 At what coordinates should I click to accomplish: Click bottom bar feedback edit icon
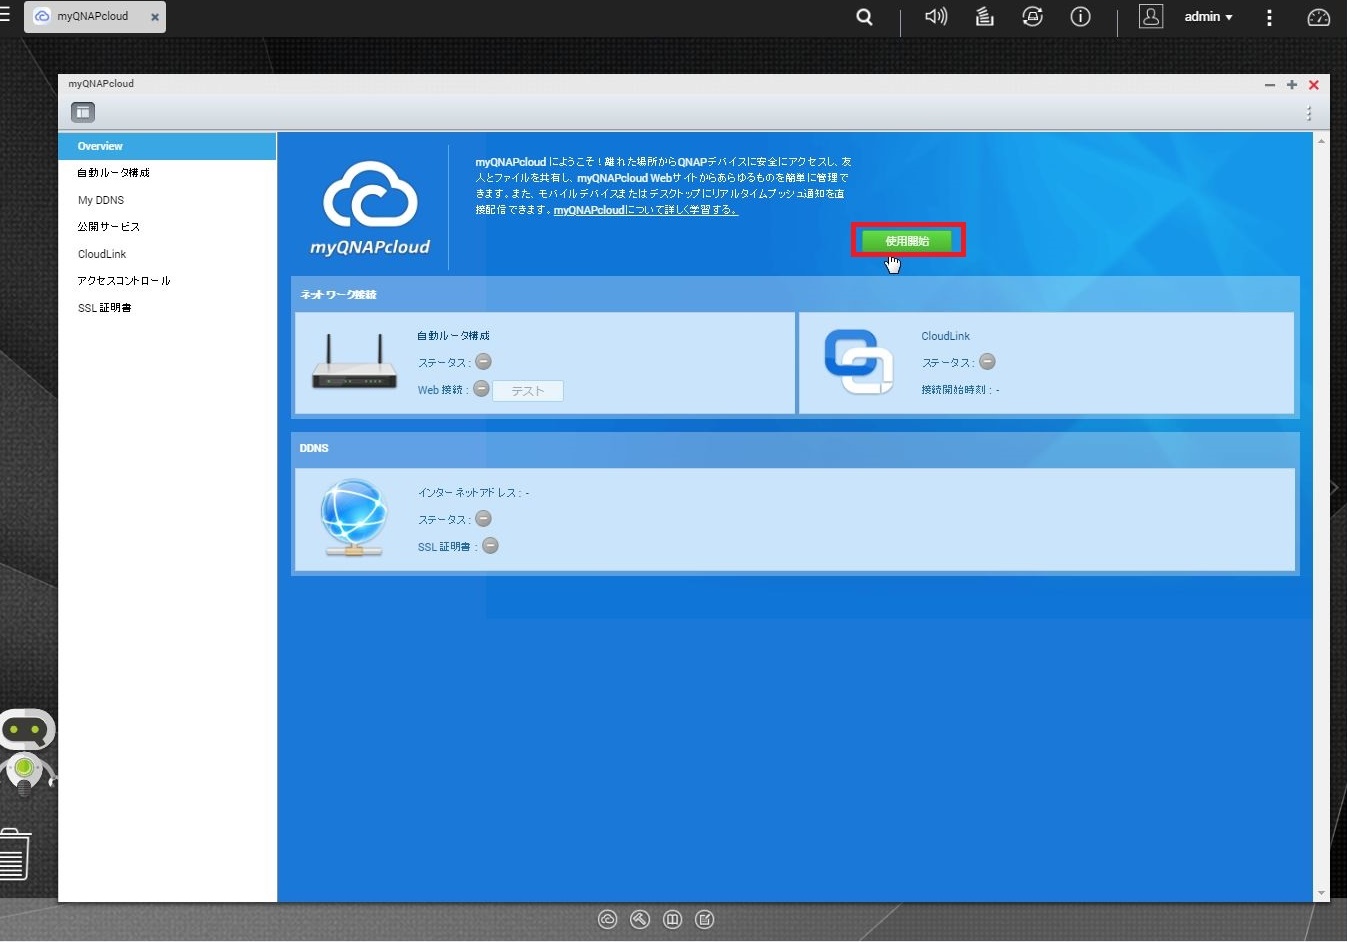(705, 920)
